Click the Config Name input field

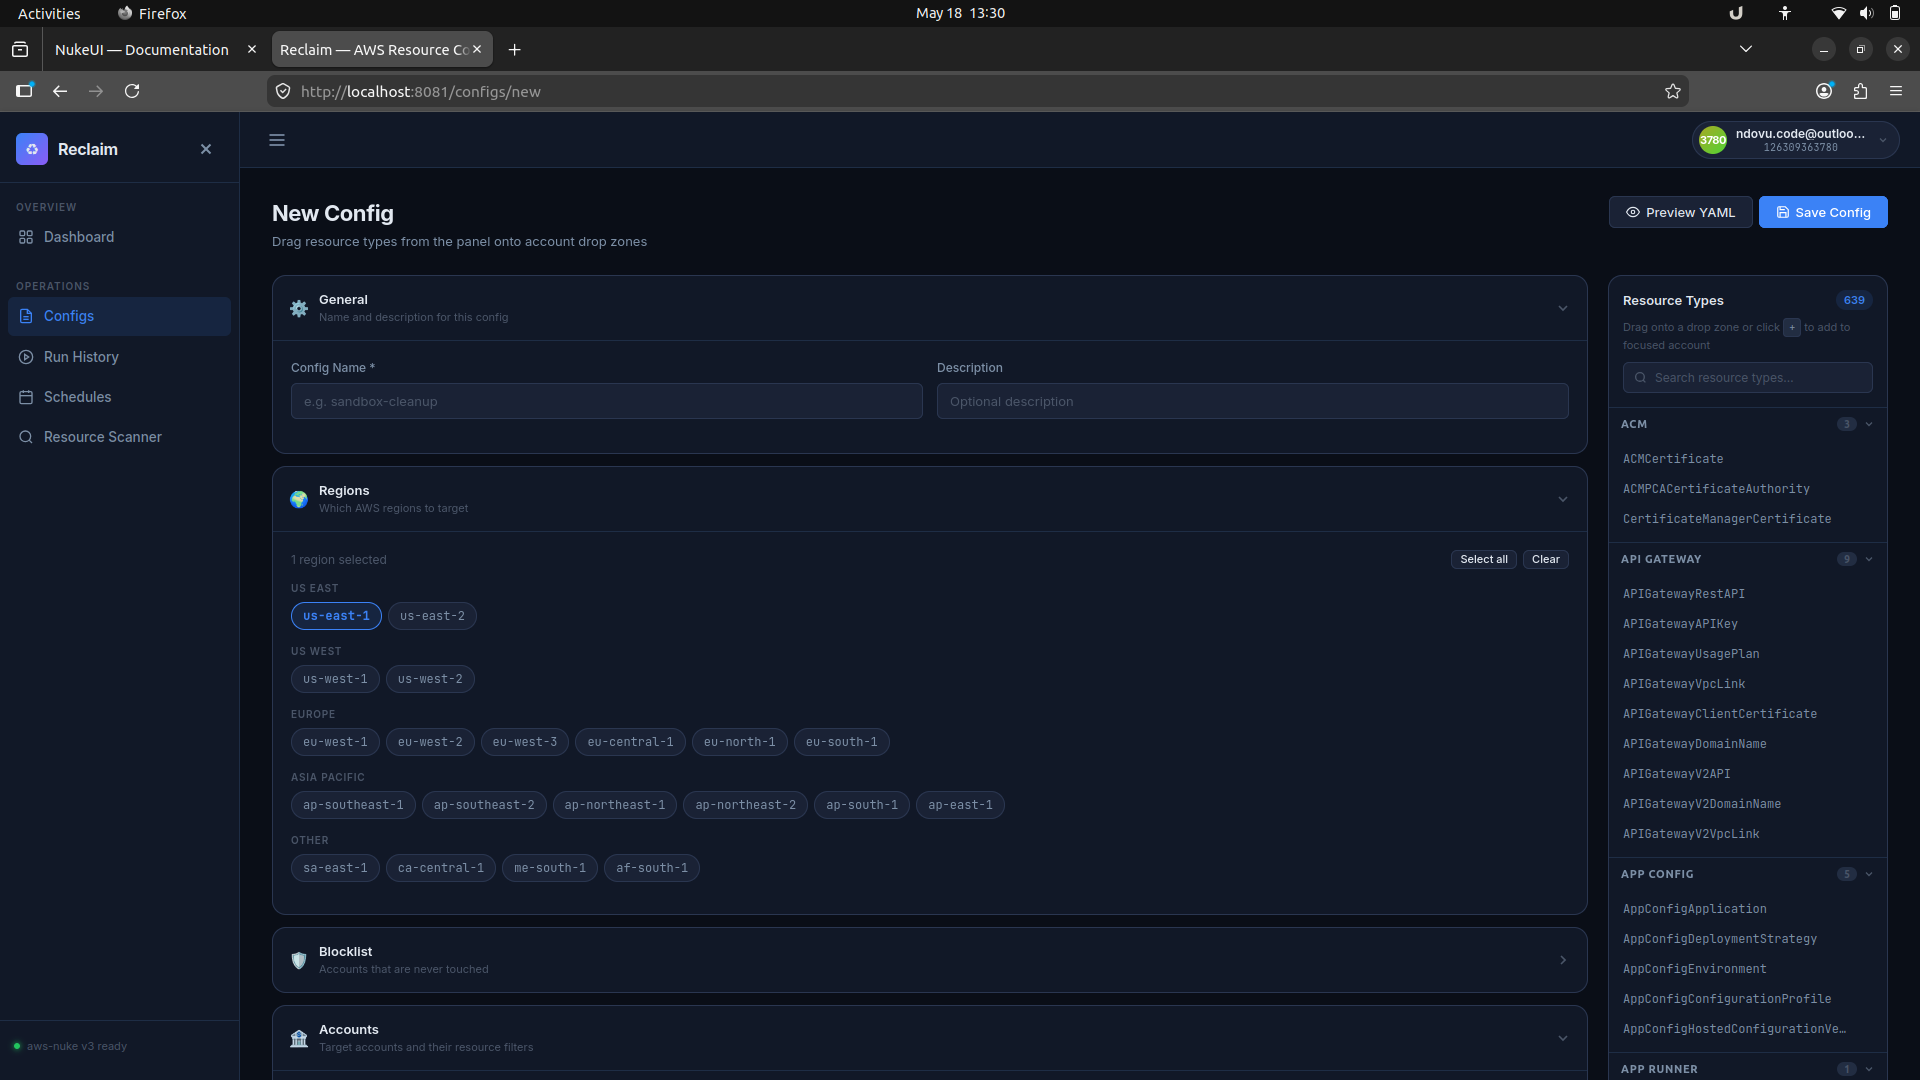606,401
